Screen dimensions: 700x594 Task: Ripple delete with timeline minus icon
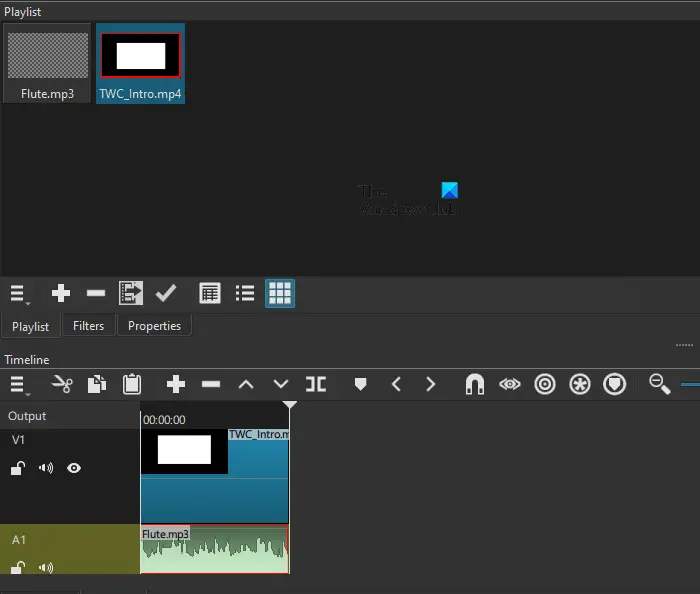[x=211, y=384]
